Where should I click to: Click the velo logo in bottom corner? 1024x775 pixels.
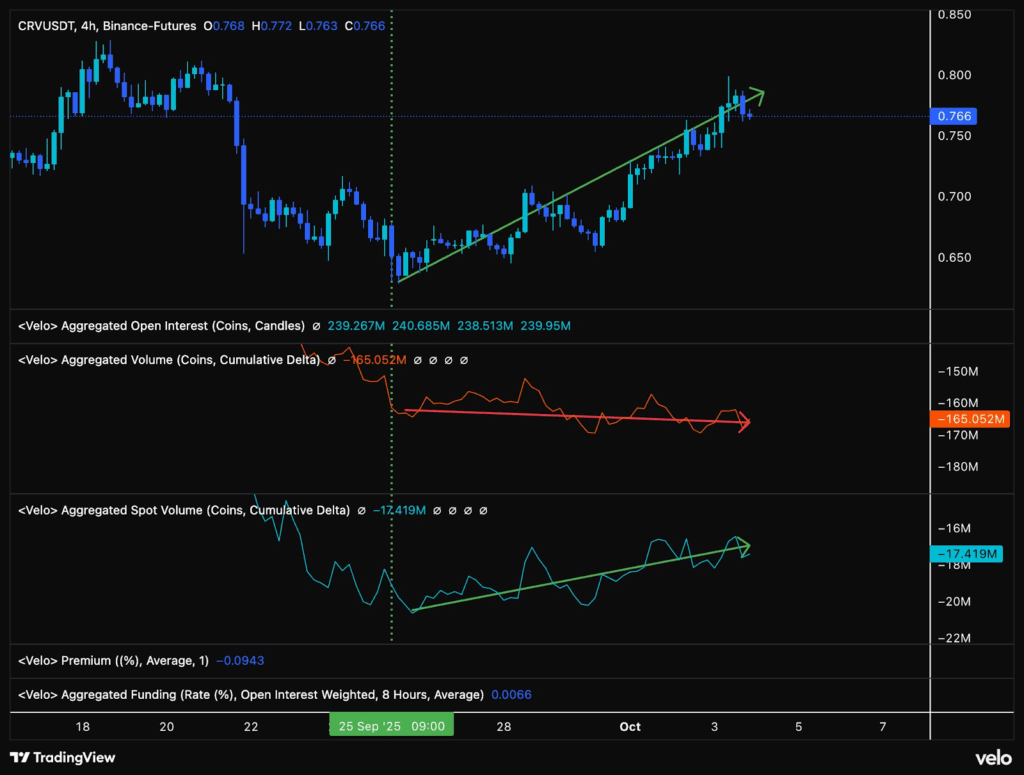tap(993, 757)
